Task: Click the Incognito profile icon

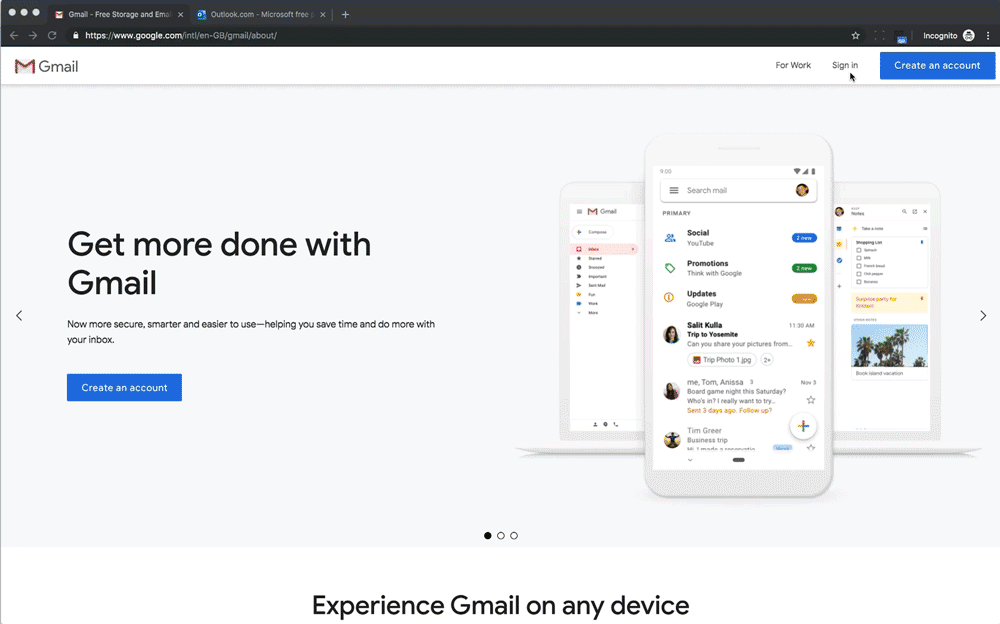Action: pyautogui.click(x=968, y=36)
